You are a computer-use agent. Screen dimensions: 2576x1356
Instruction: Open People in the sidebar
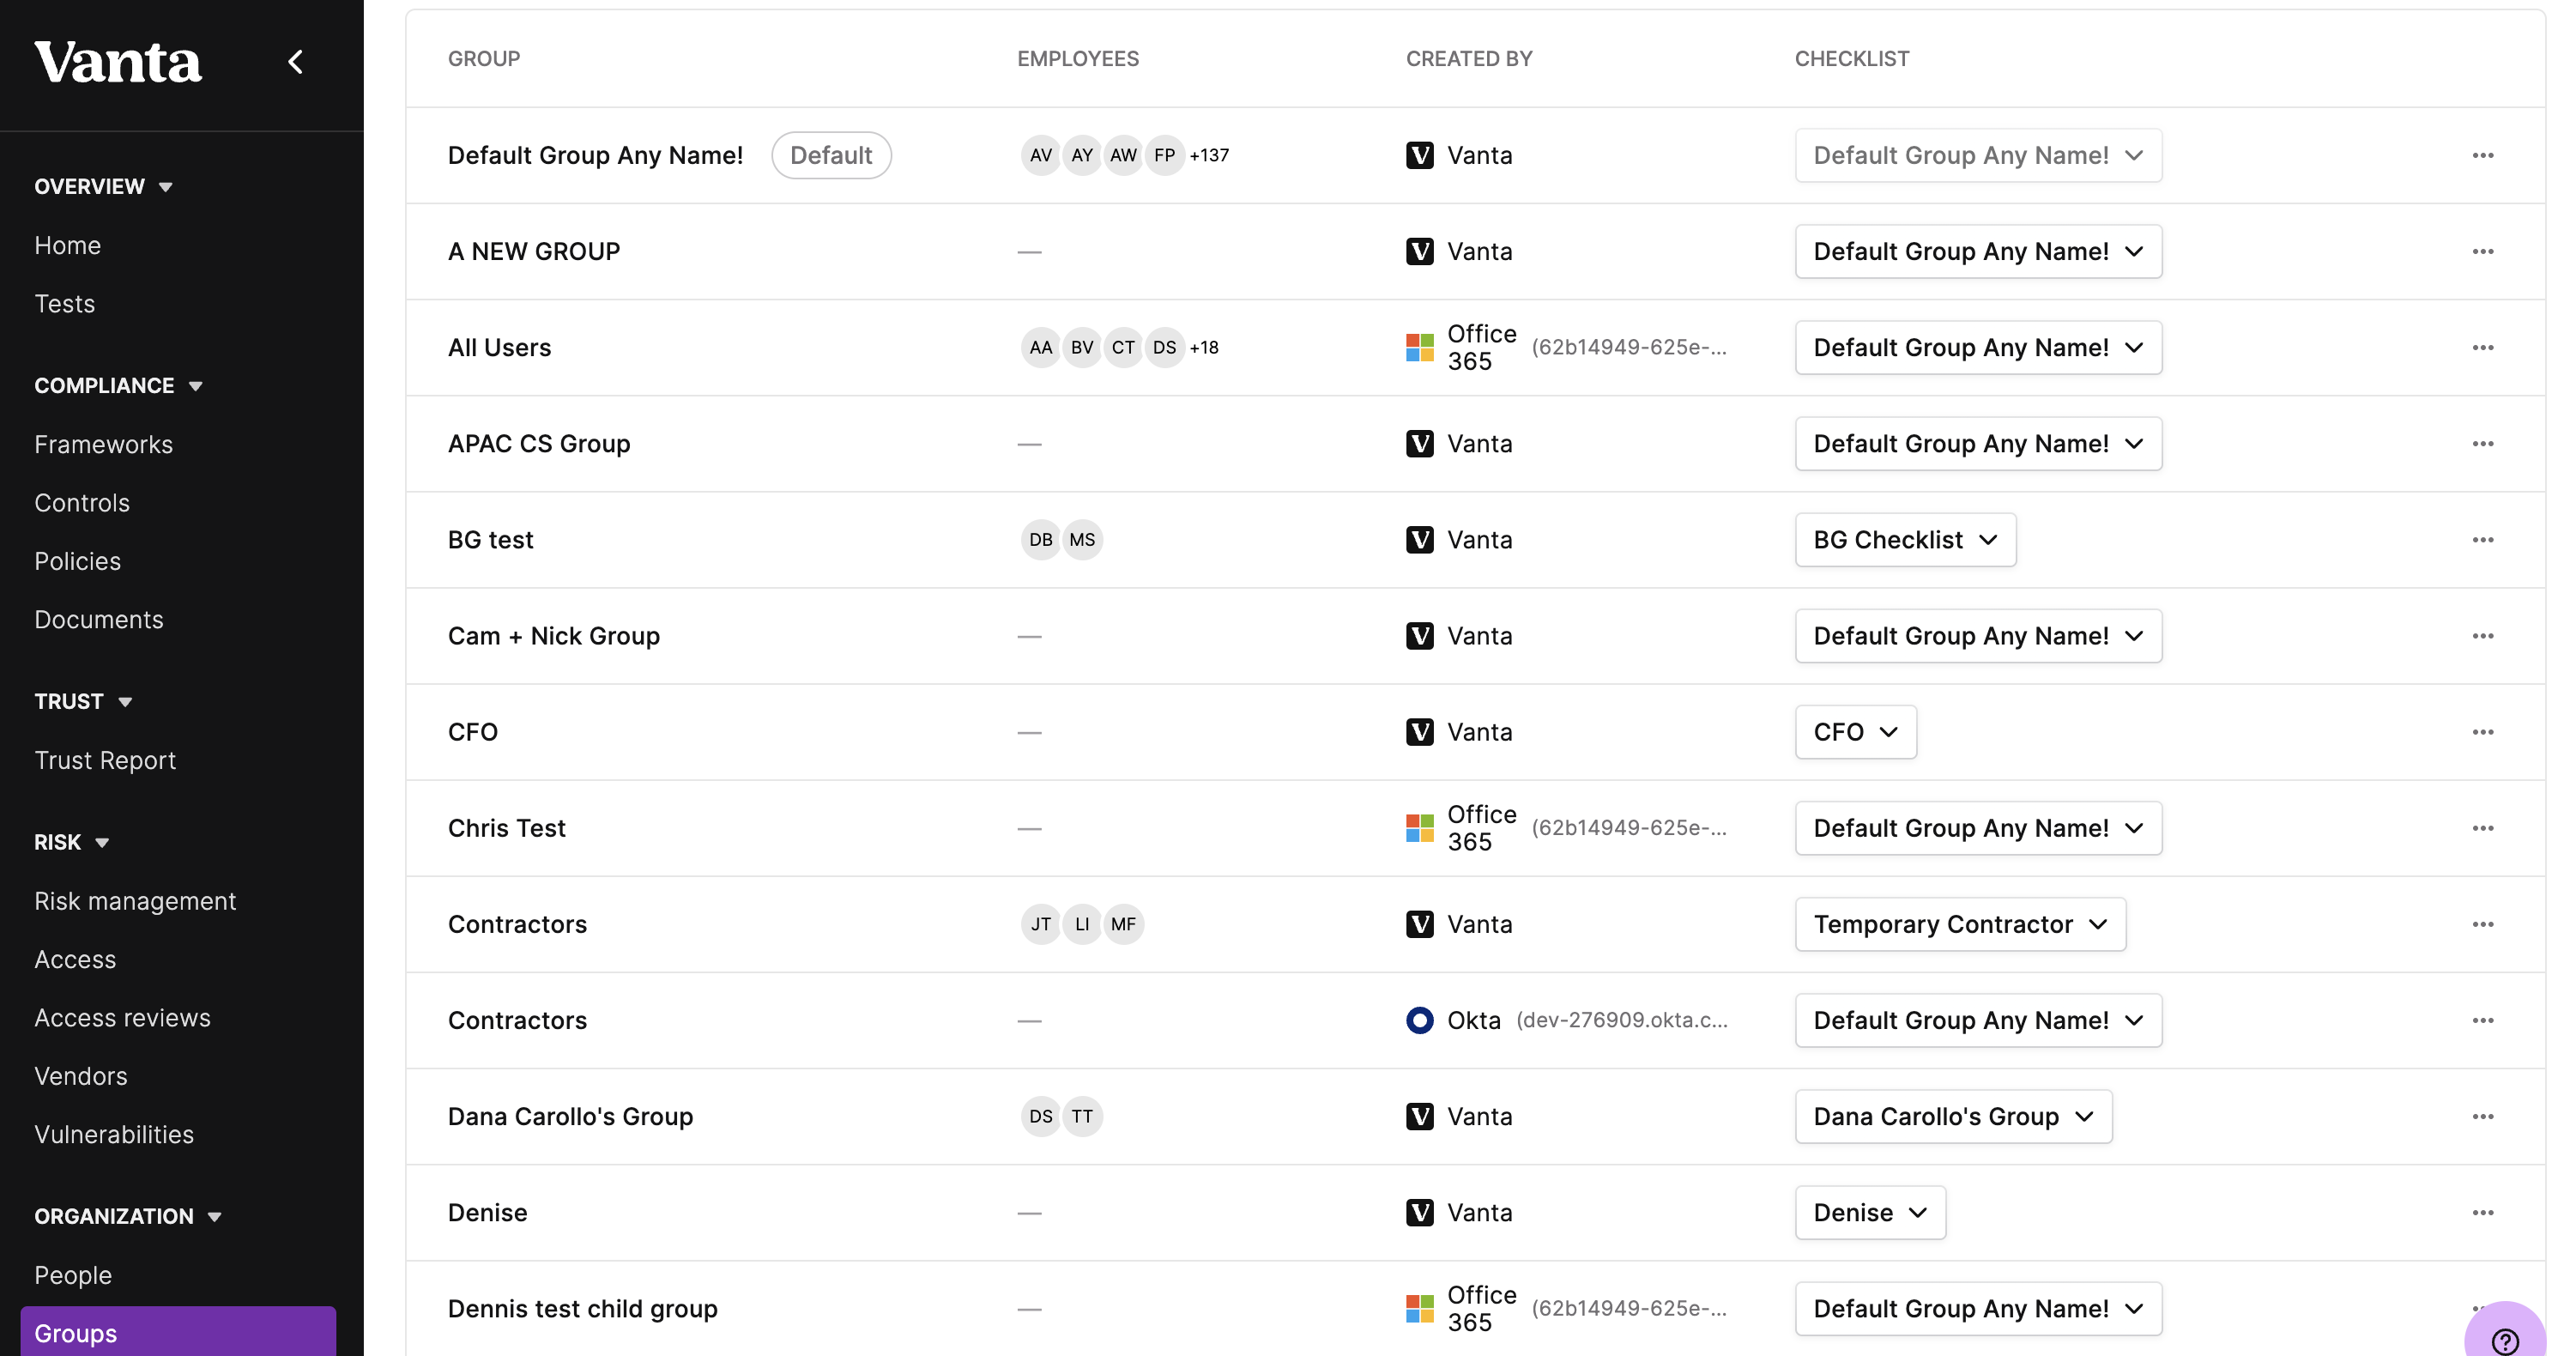[x=73, y=1276]
